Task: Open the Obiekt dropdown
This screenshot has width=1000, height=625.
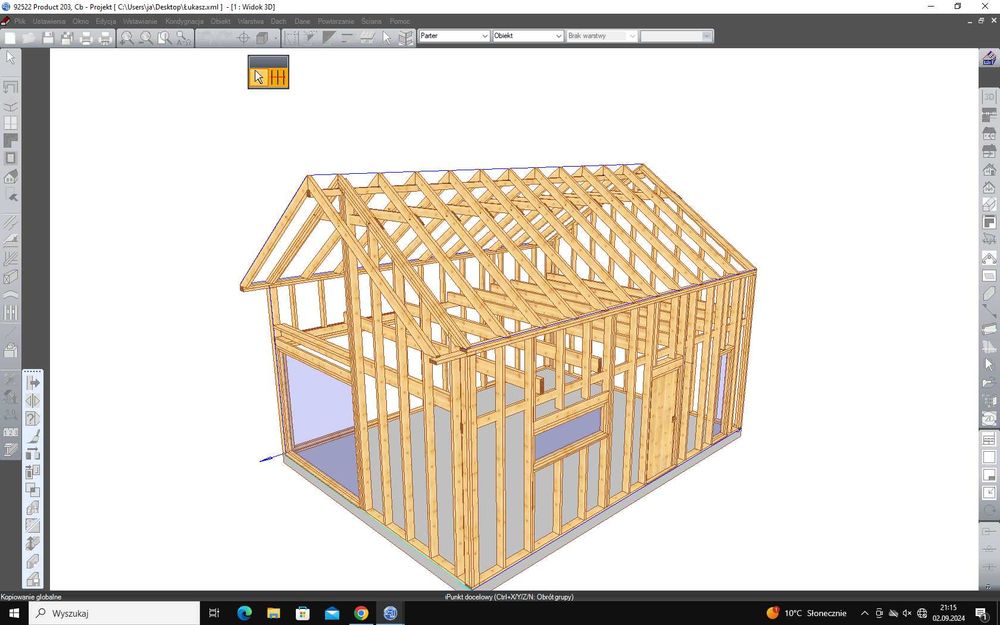Action: tap(528, 36)
